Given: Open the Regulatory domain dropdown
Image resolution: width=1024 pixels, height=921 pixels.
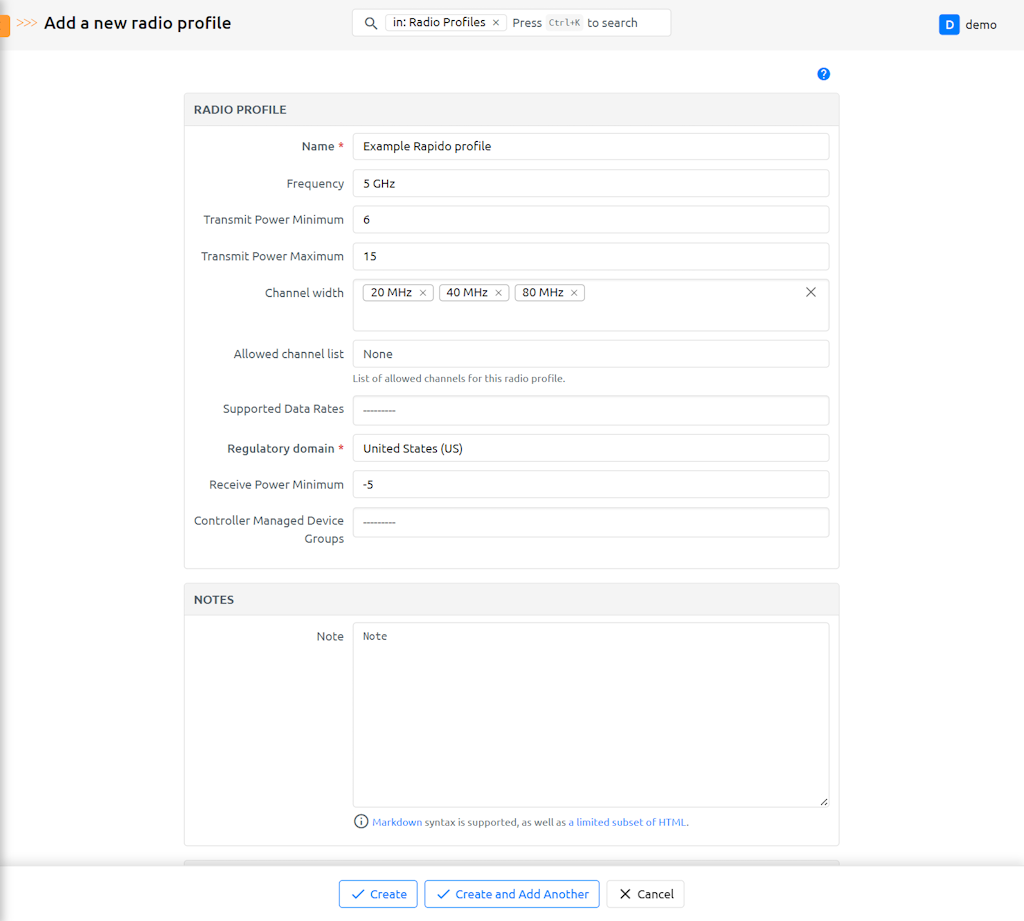Looking at the screenshot, I should pyautogui.click(x=590, y=449).
